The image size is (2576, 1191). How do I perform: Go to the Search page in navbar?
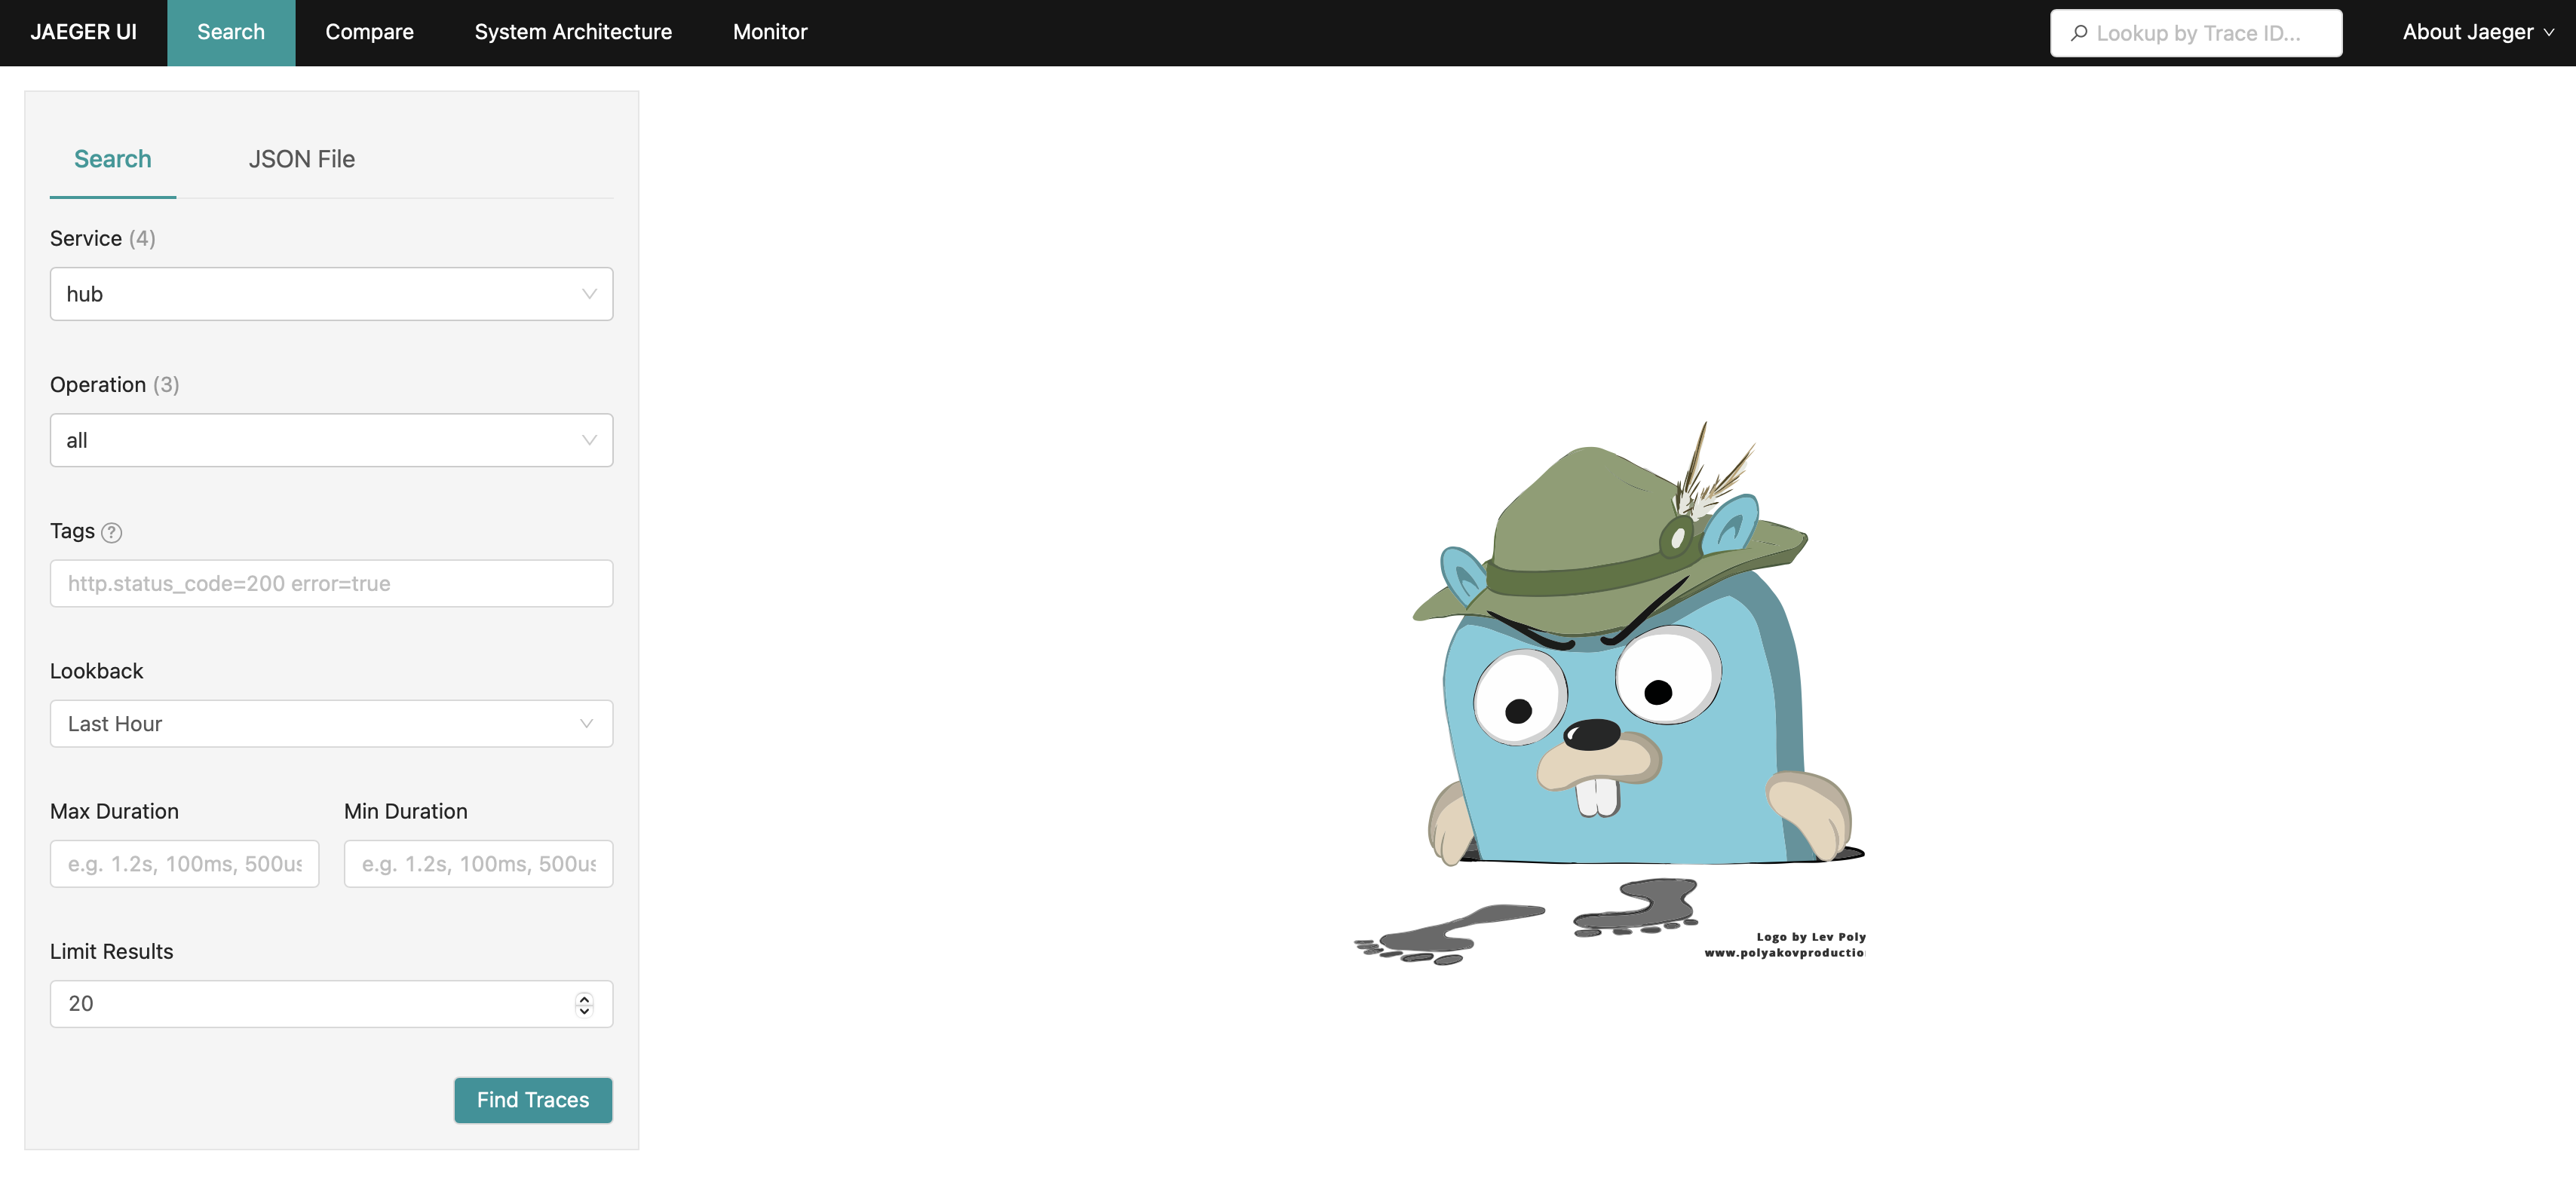click(231, 32)
